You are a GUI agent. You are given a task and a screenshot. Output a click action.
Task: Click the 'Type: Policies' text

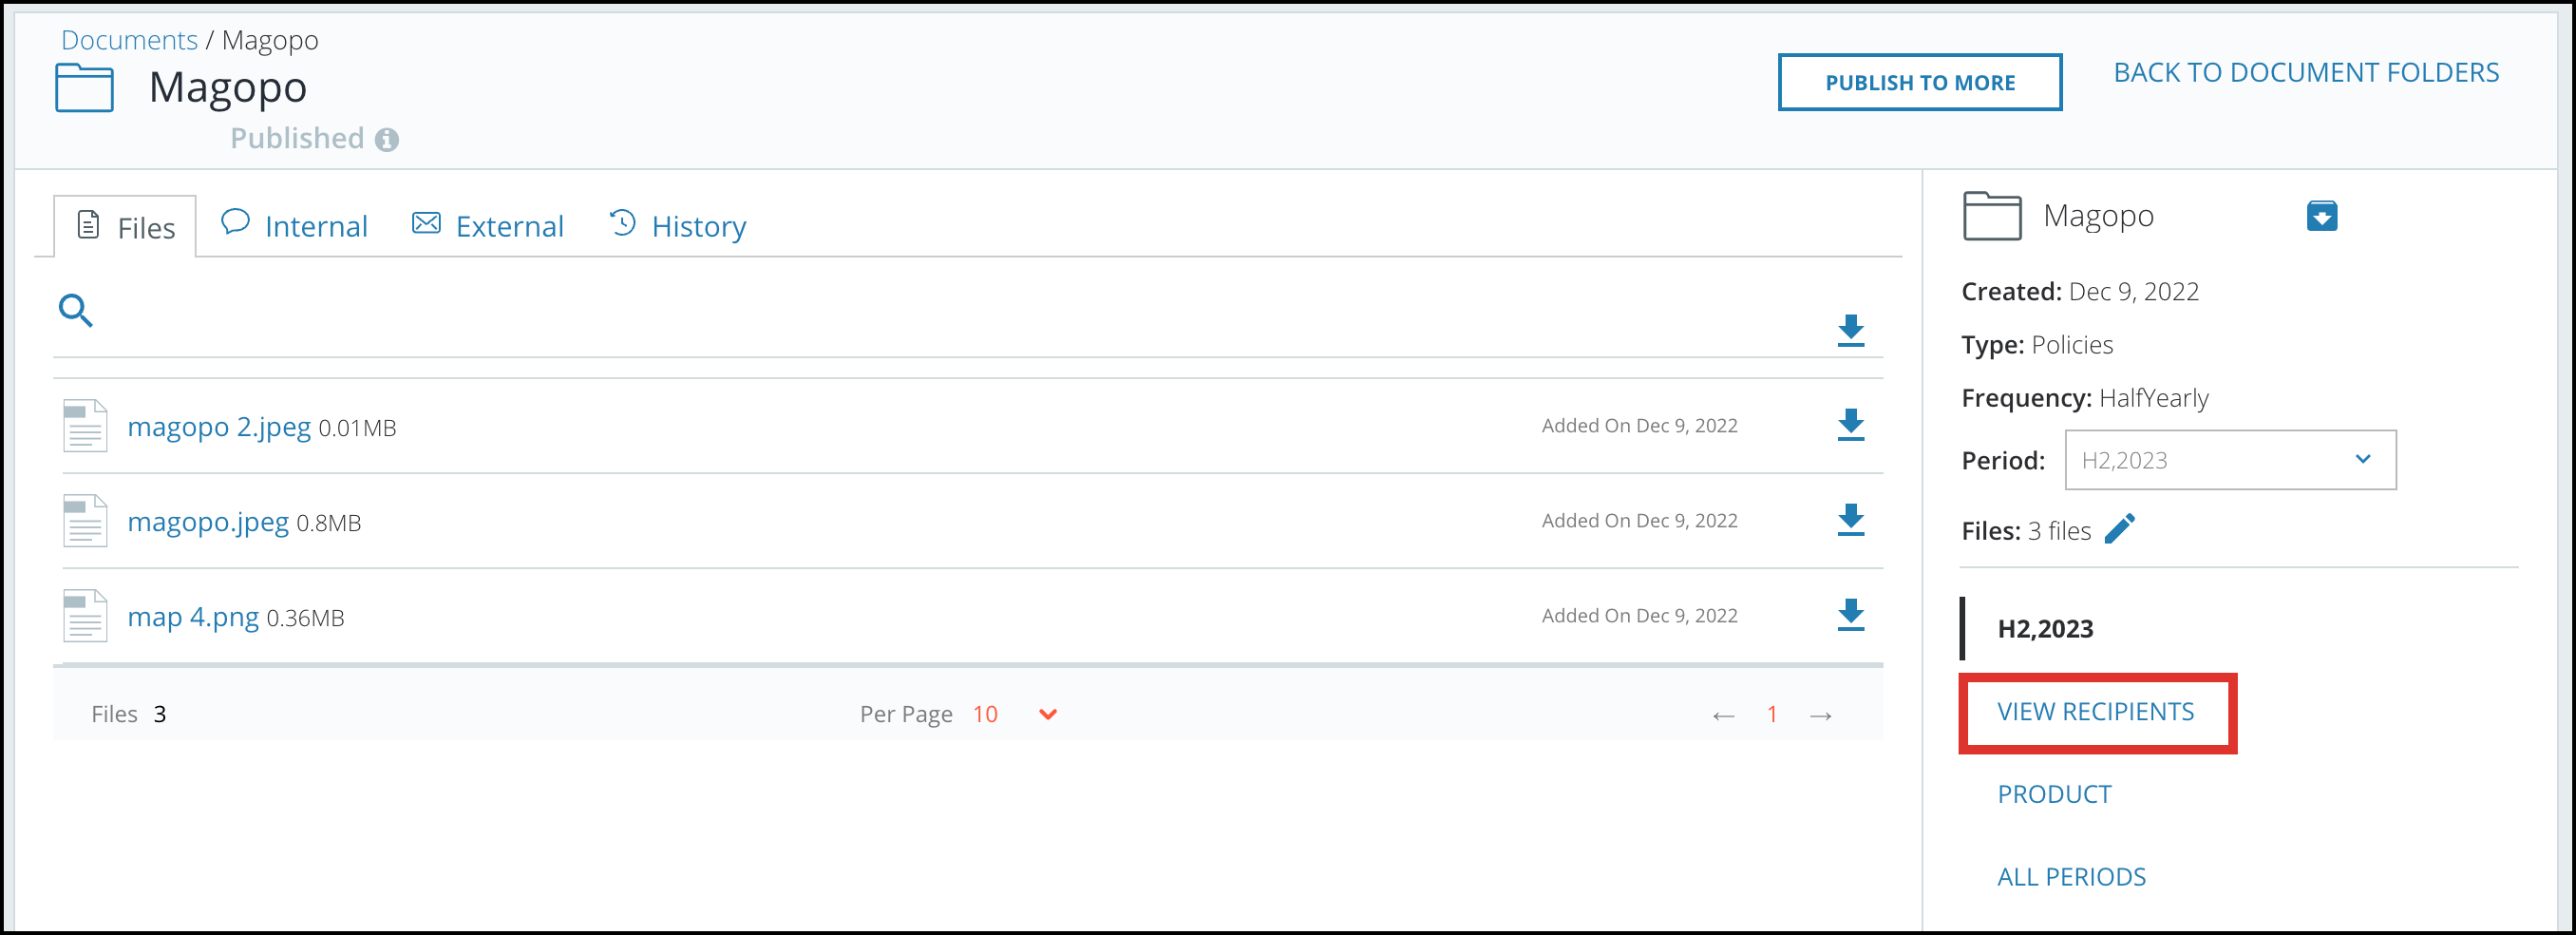[2037, 345]
